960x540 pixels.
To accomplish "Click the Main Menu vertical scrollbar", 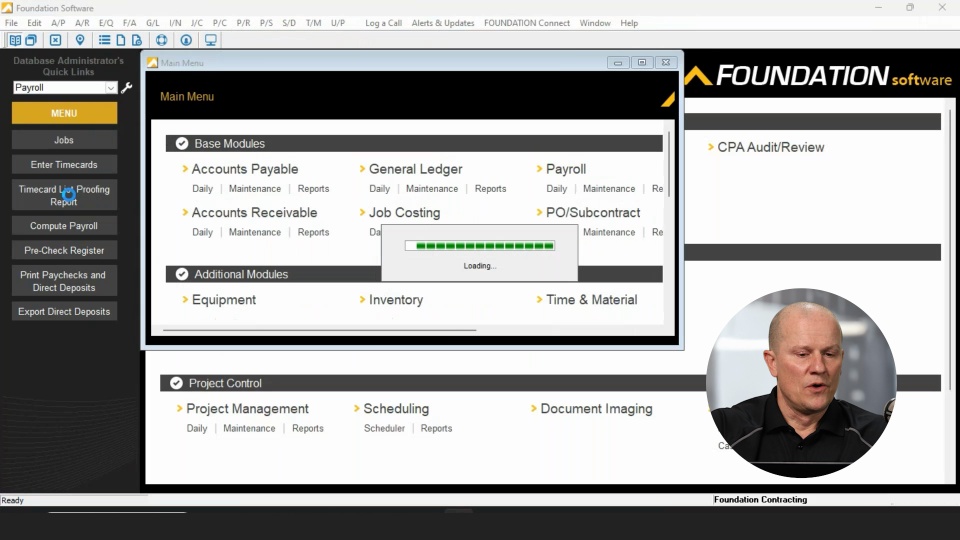I will [669, 164].
